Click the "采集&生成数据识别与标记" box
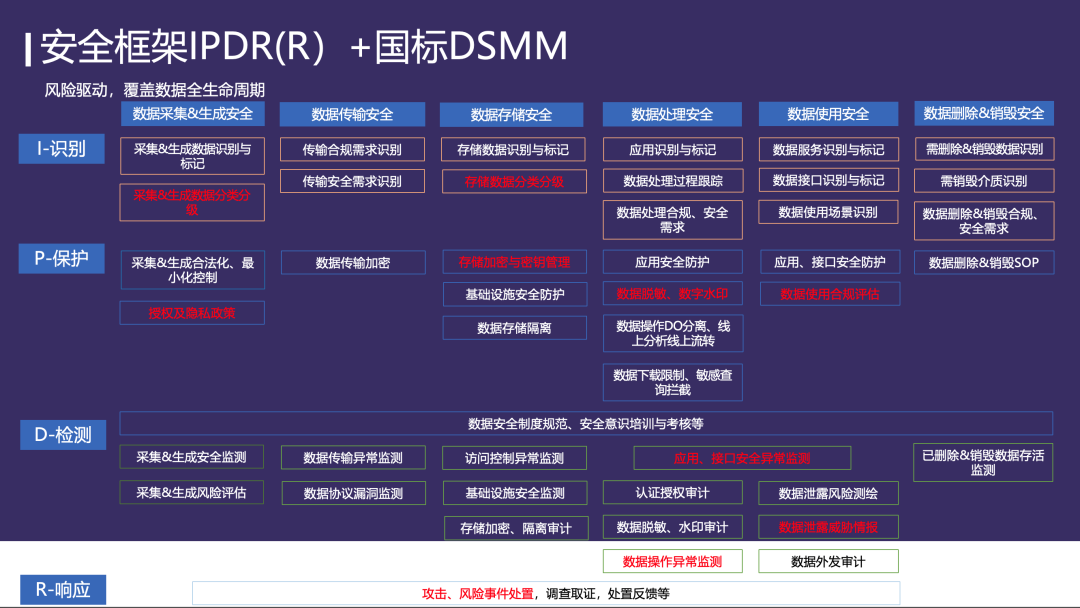 (192, 156)
